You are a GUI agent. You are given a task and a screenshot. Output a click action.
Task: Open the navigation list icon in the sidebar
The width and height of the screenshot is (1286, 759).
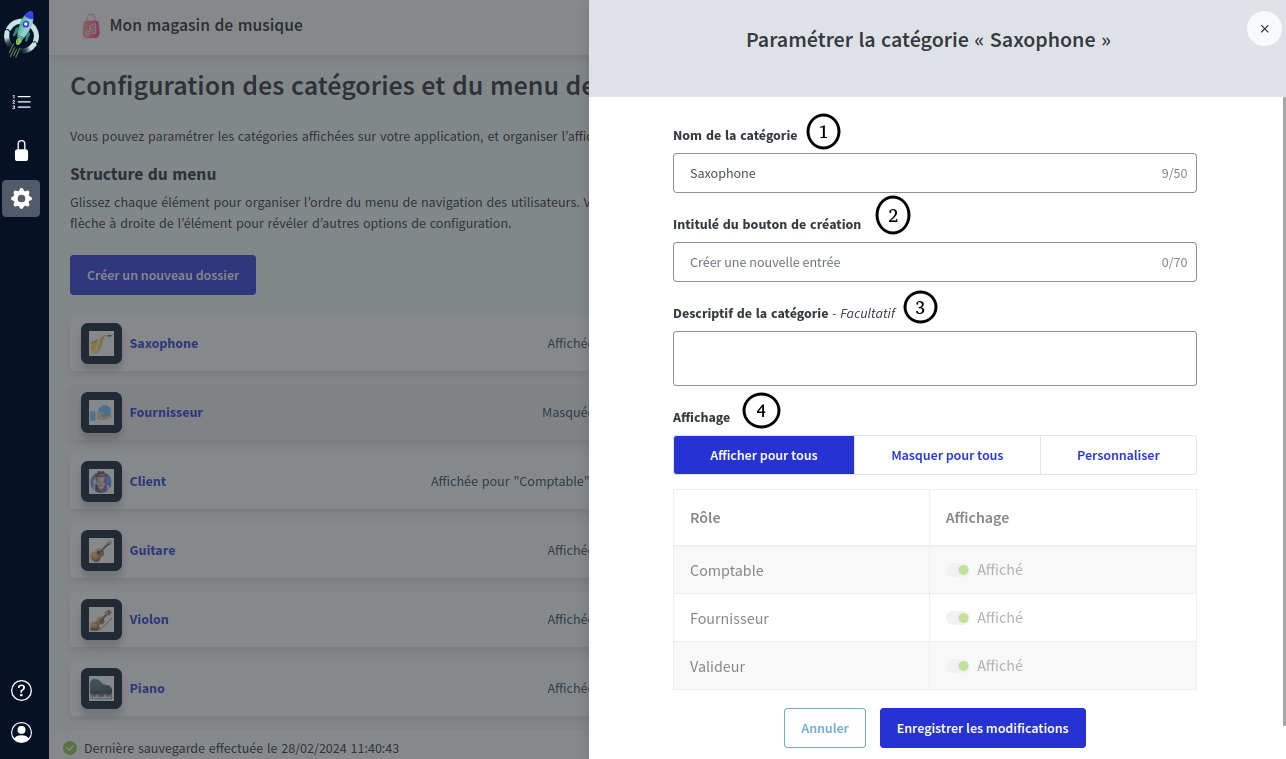tap(21, 102)
